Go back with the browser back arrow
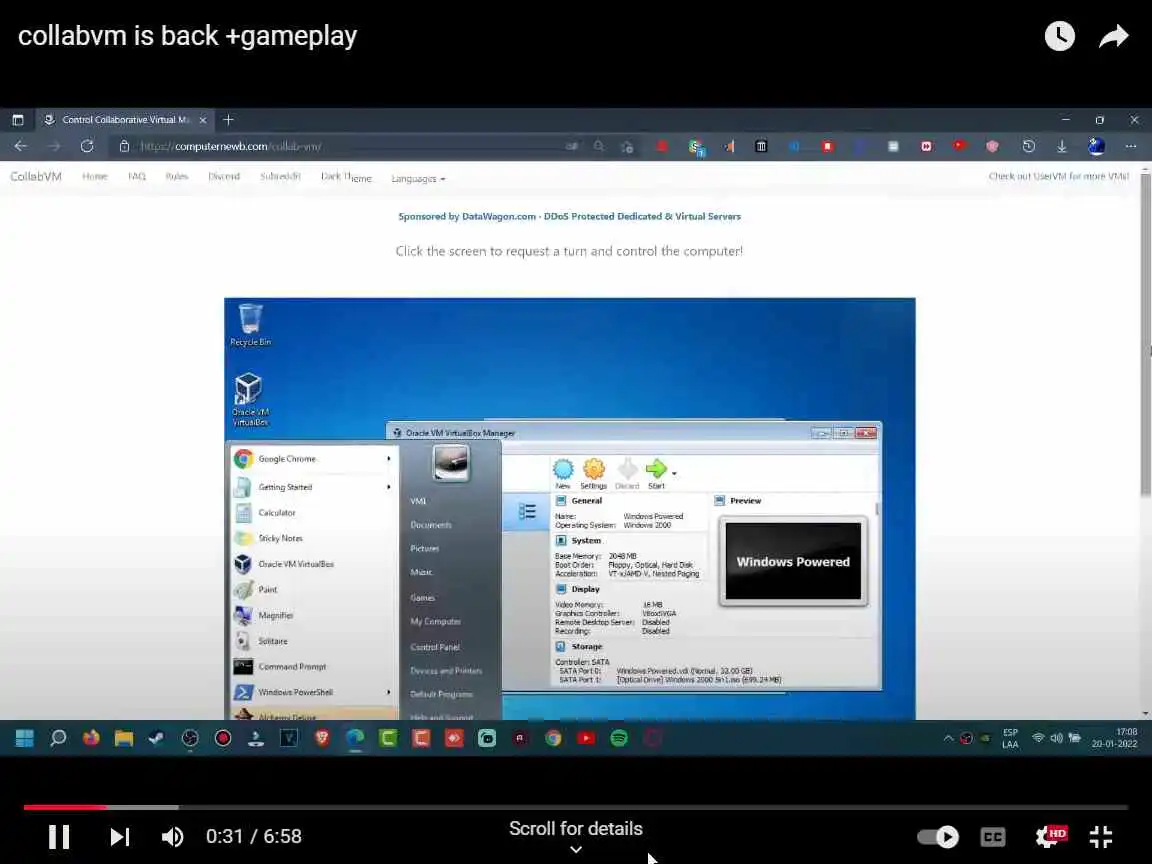This screenshot has height=864, width=1152. click(x=21, y=146)
